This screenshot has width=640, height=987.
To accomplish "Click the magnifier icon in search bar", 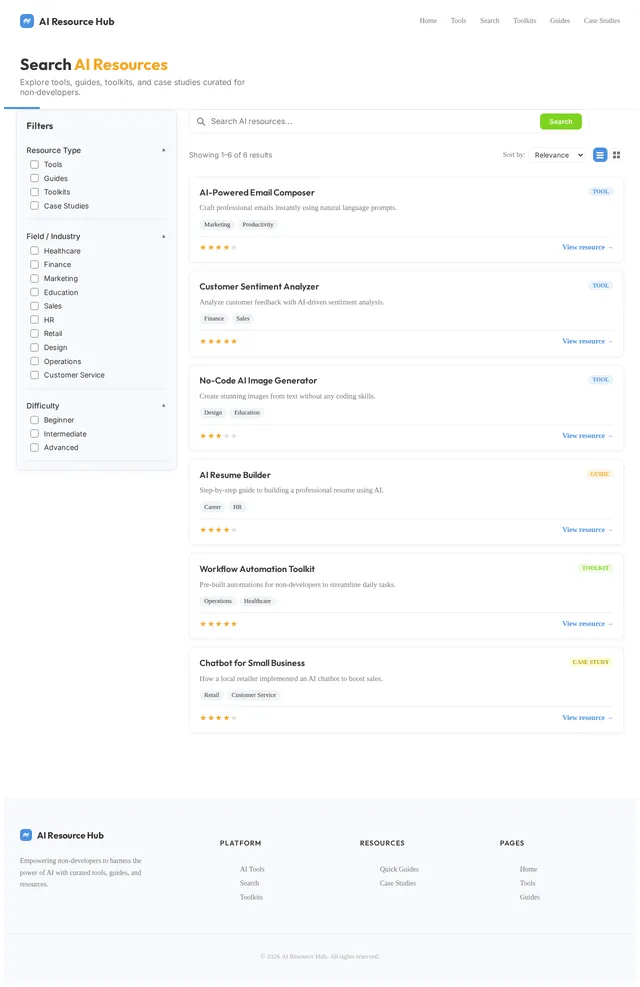I will tap(201, 121).
